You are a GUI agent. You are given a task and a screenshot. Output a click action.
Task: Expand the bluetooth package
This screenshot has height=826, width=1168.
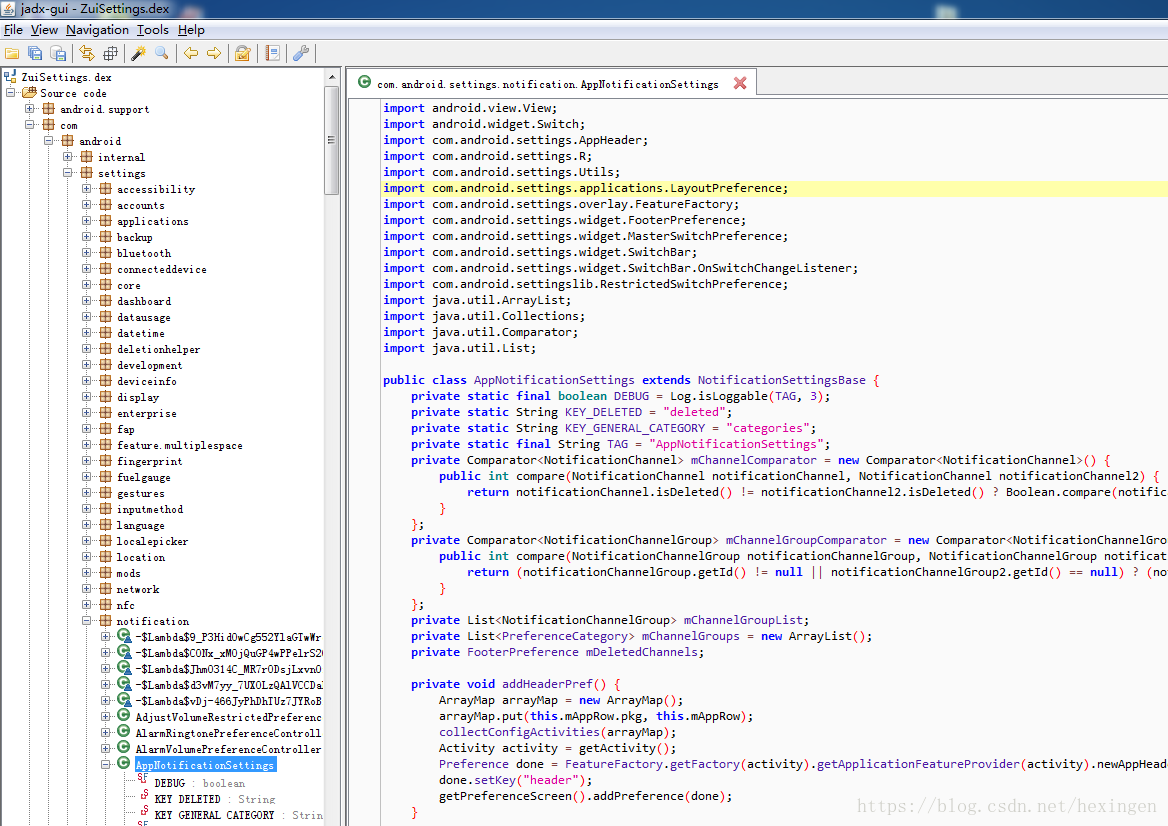[86, 253]
